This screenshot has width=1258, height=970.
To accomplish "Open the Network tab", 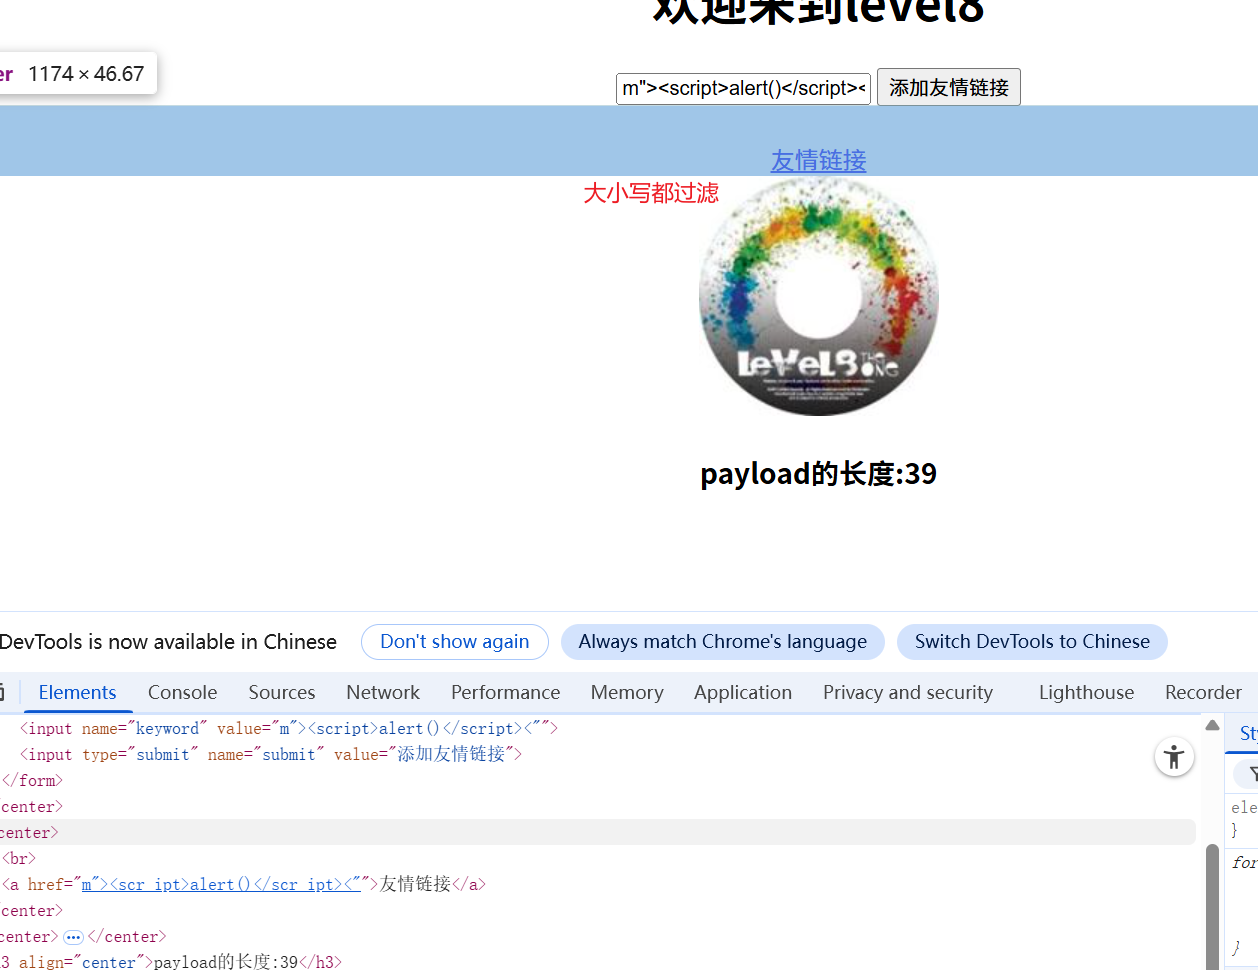I will tap(383, 692).
